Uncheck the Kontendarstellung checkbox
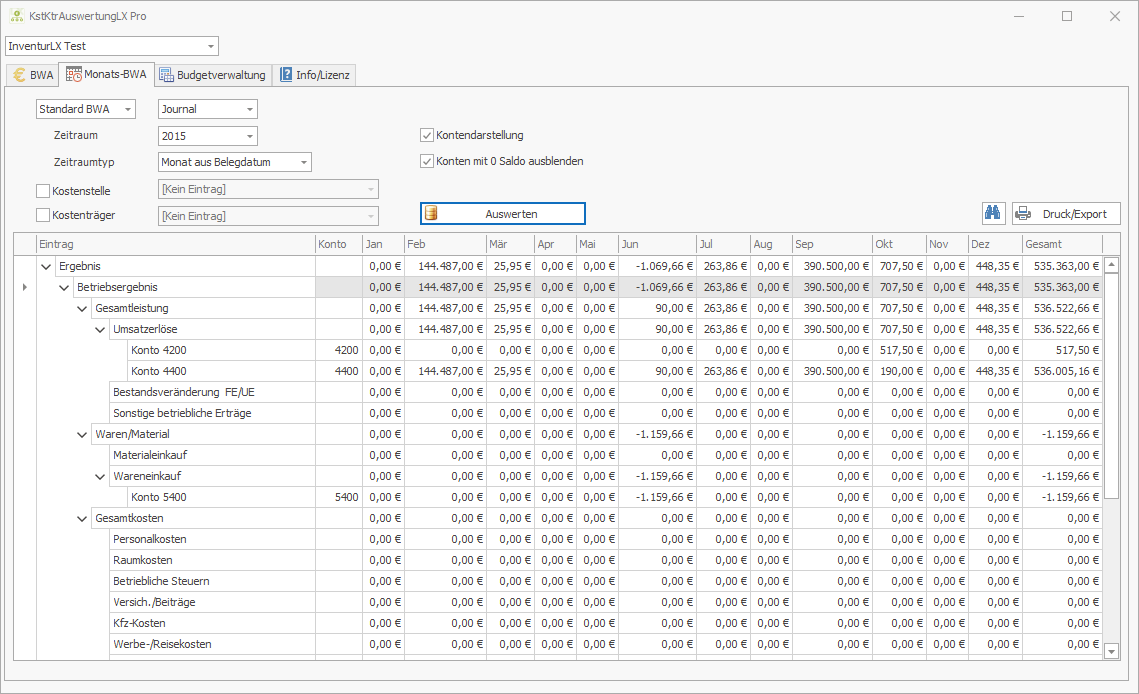Viewport: 1139px width, 694px height. click(x=427, y=135)
